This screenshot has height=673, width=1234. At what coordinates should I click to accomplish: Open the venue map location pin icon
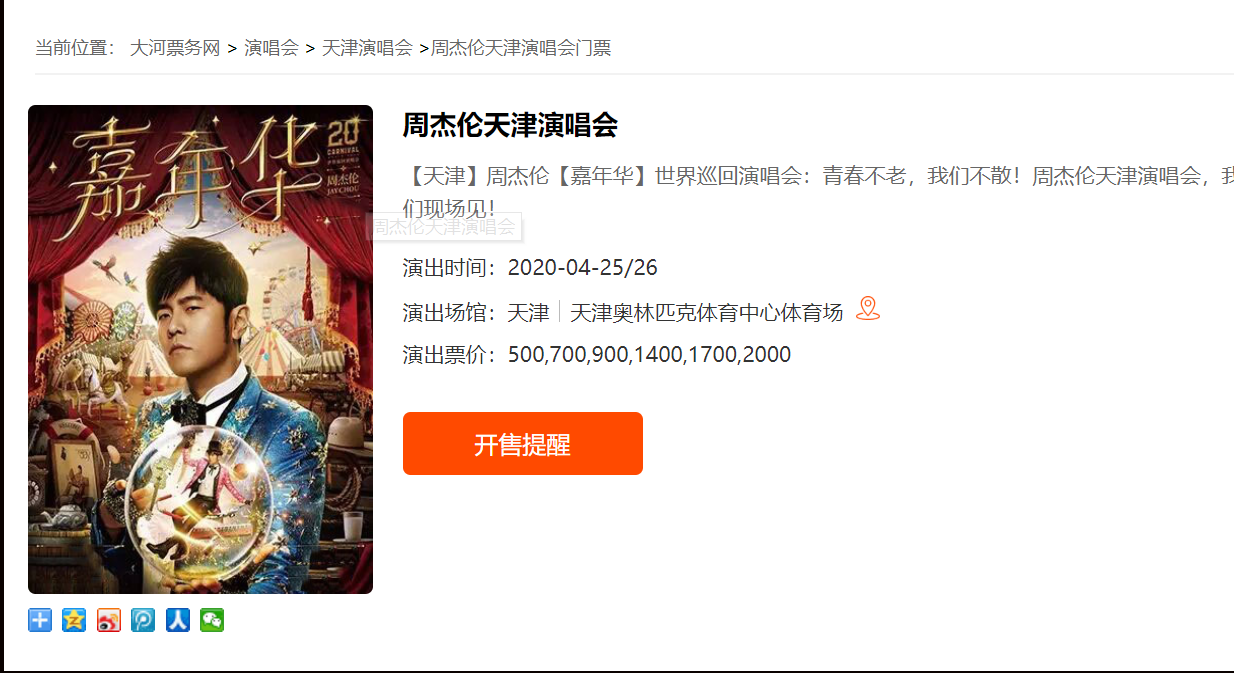tap(868, 309)
